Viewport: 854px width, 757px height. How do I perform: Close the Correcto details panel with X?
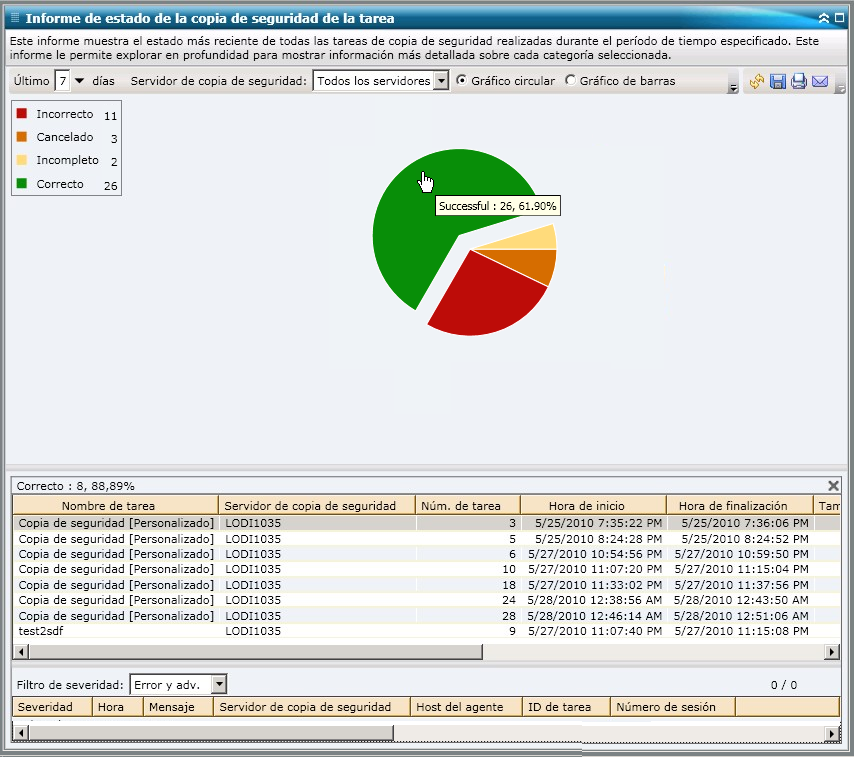coord(834,485)
